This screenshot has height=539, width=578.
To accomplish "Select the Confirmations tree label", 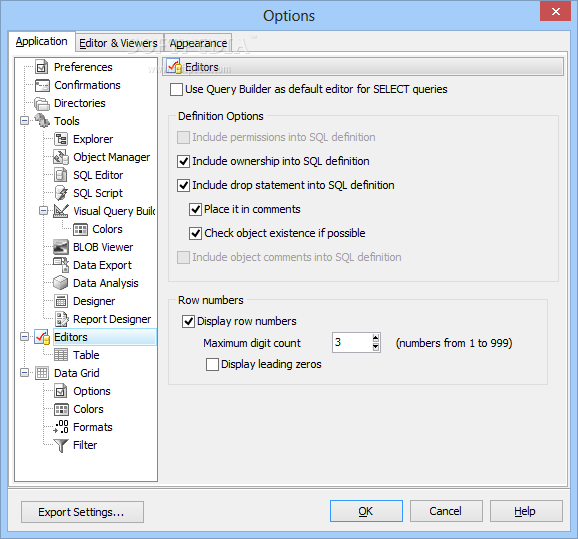I will click(x=87, y=85).
